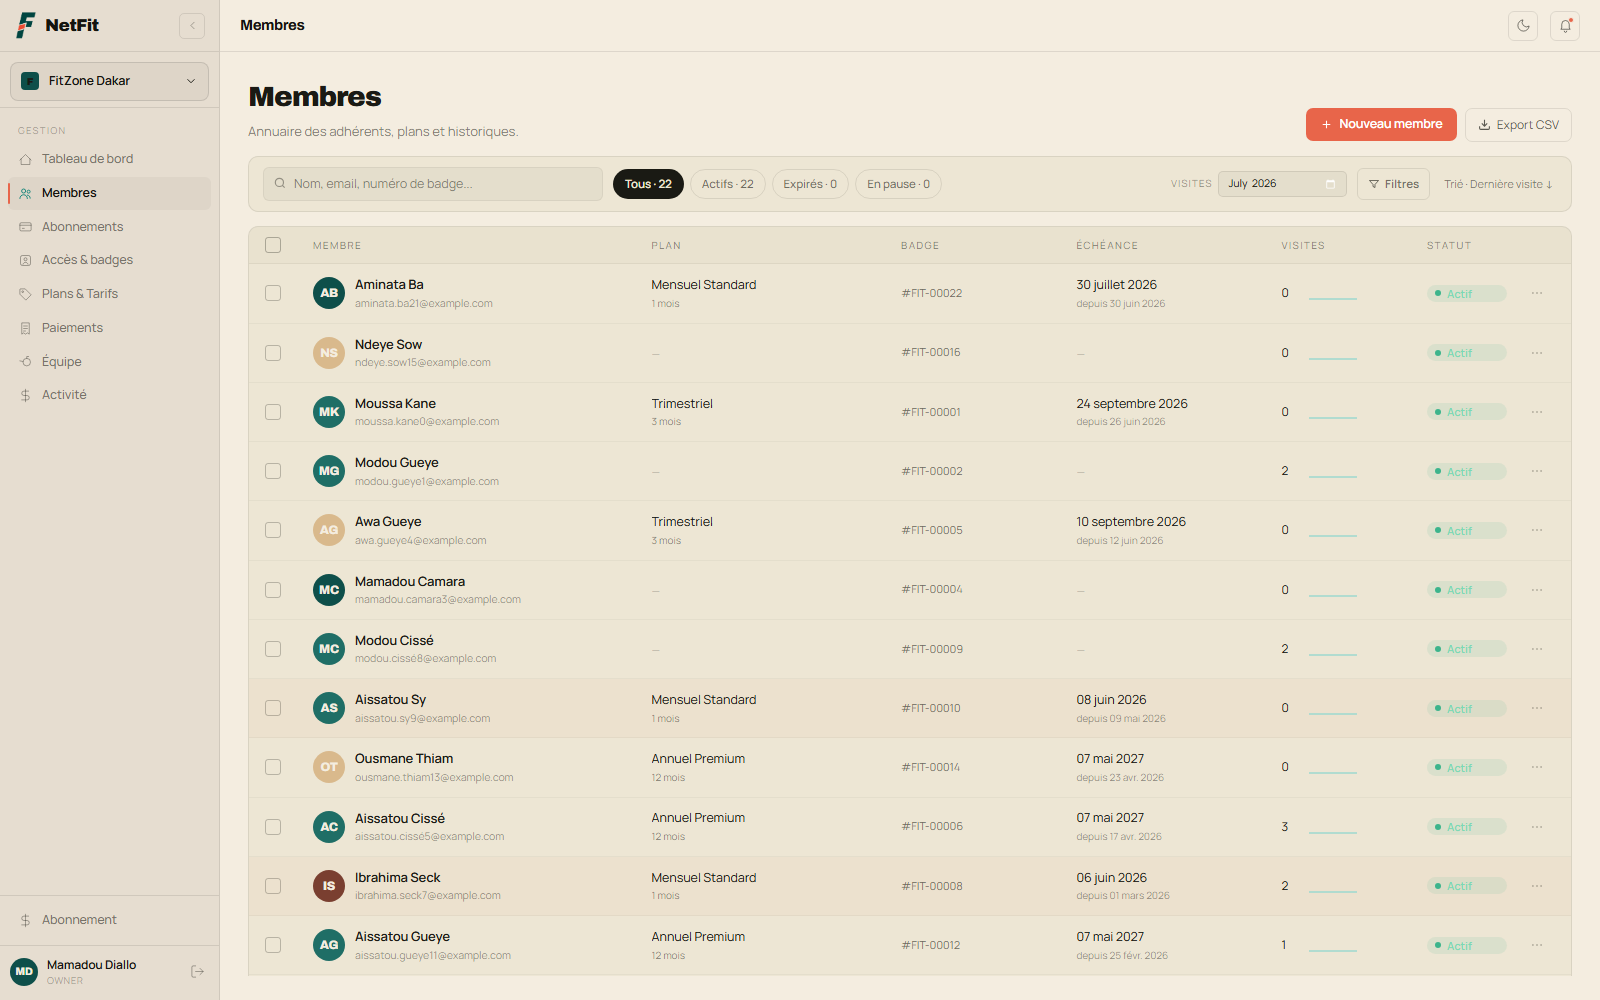Viewport: 1600px width, 1000px height.
Task: Open the July 2026 visits month picker
Action: coord(1282,184)
